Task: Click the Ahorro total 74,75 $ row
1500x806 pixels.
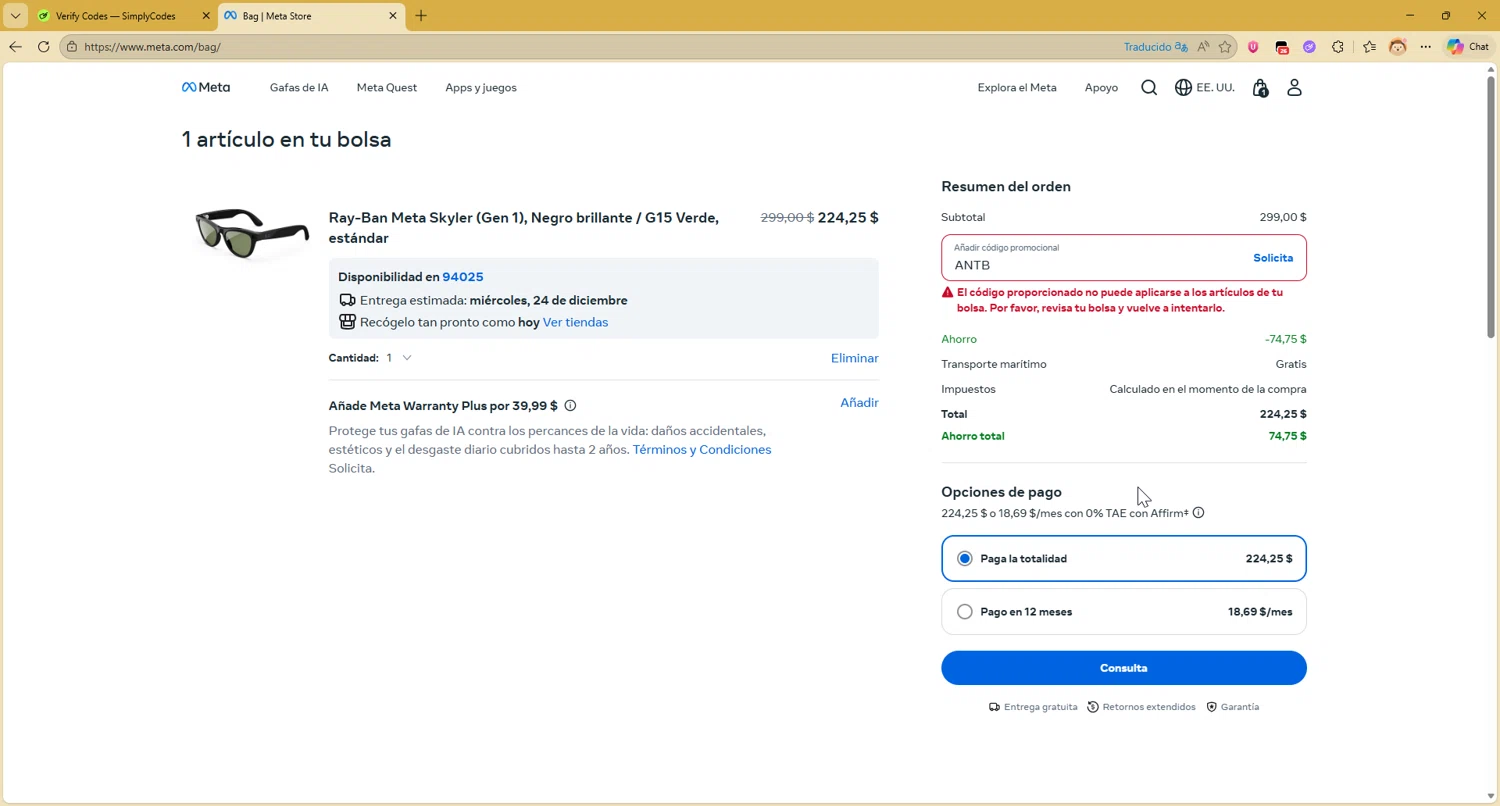Action: [1124, 436]
